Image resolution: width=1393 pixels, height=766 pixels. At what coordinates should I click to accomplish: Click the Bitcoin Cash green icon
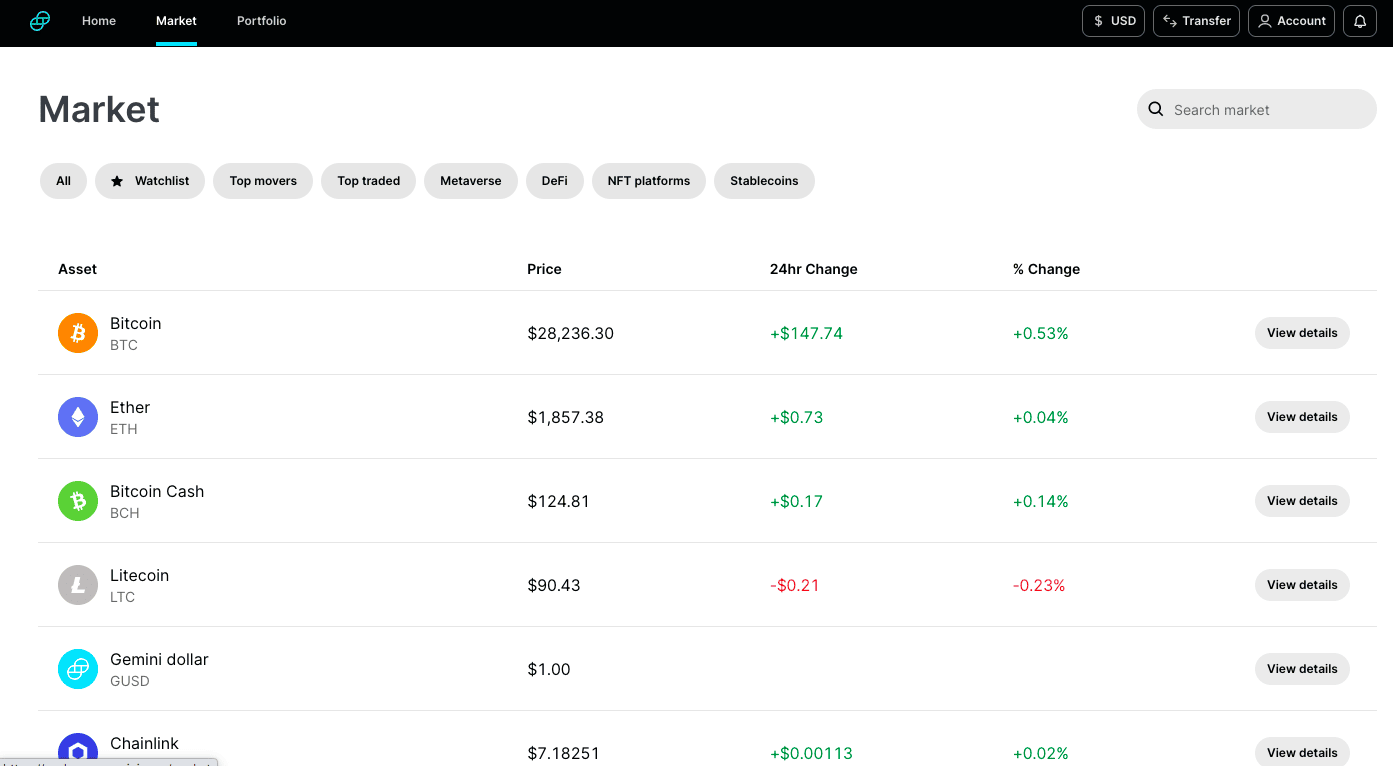pyautogui.click(x=78, y=501)
